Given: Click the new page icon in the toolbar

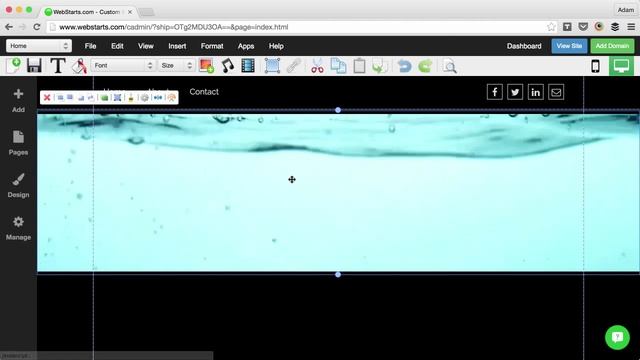Looking at the screenshot, I should (x=13, y=66).
